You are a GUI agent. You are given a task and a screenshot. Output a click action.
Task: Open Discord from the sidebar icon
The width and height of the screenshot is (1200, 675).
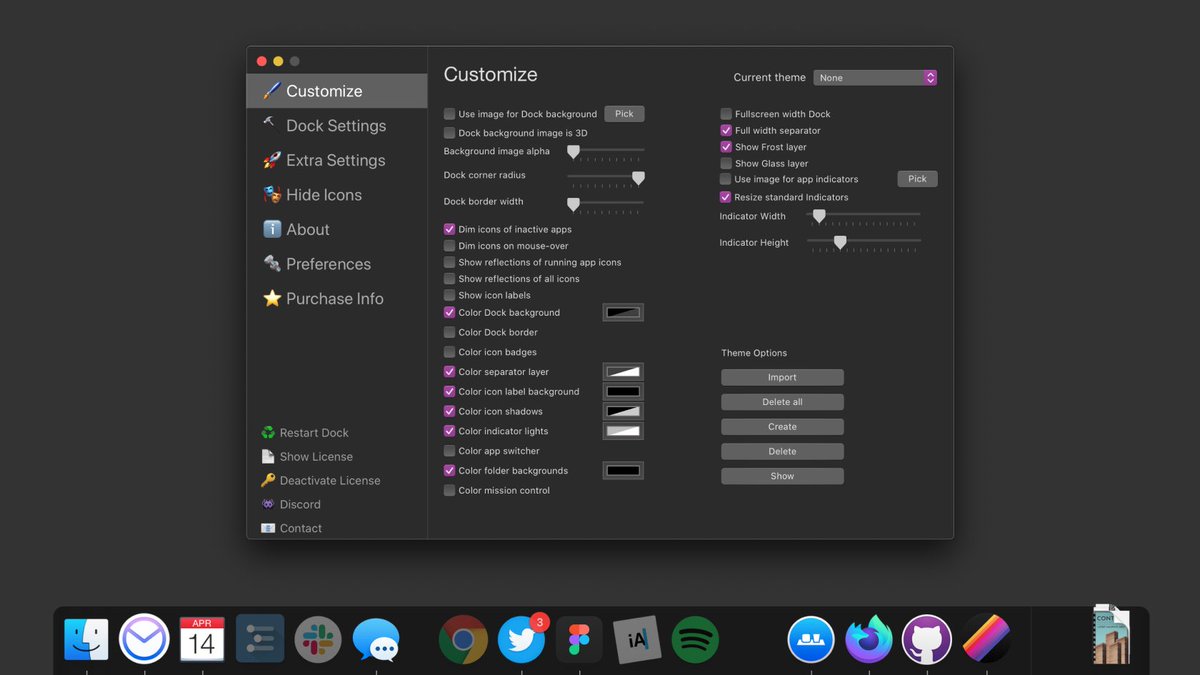click(x=268, y=504)
